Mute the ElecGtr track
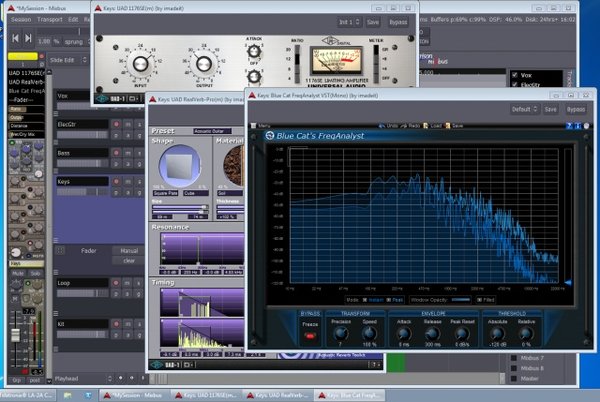 (128, 124)
